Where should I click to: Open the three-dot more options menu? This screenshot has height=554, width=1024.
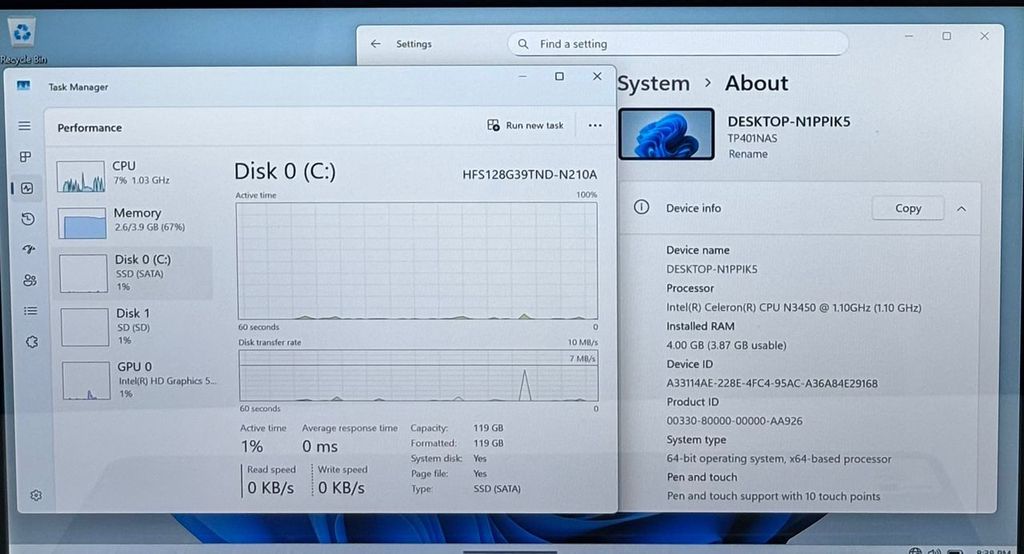click(595, 125)
